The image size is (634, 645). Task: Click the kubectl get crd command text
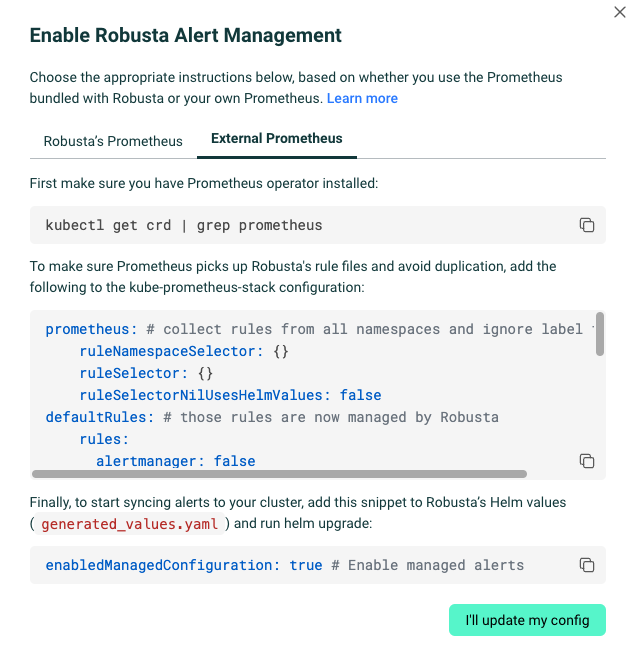coord(184,225)
